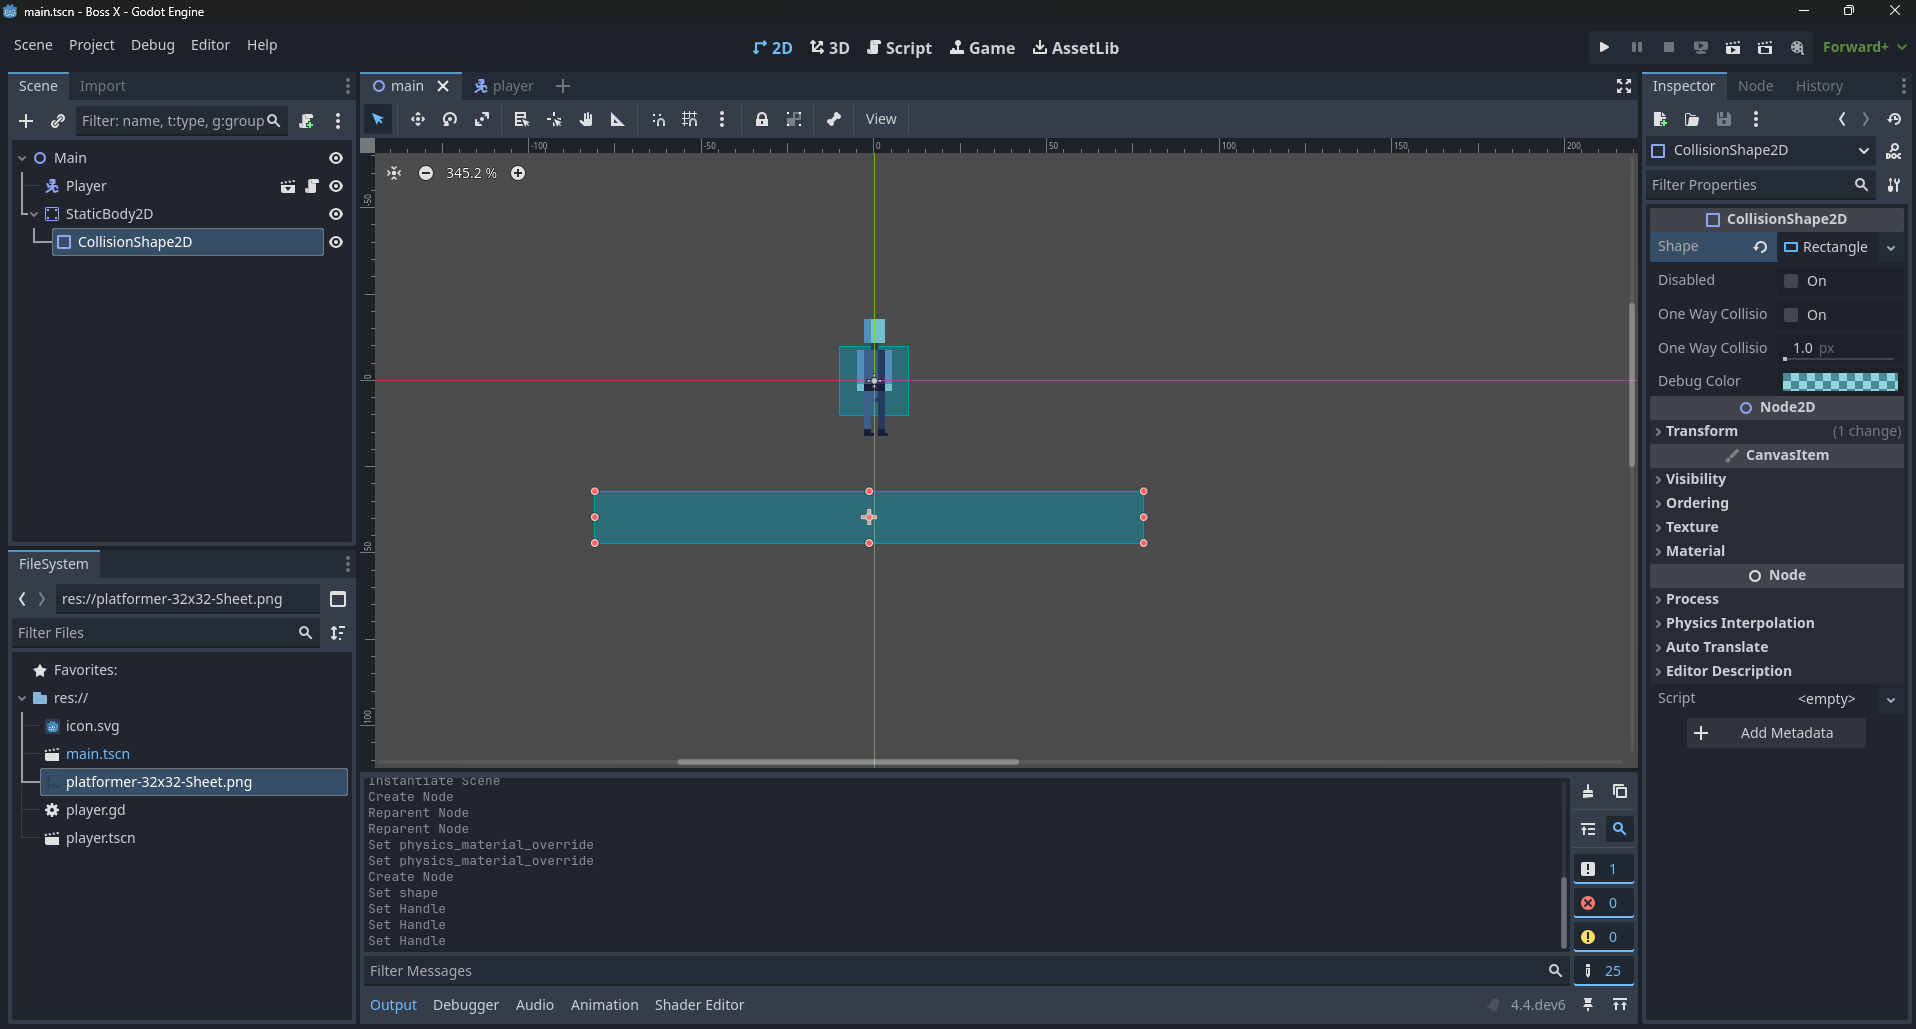The width and height of the screenshot is (1916, 1029).
Task: Toggle Grid Snap in viewport toolbar
Action: point(690,119)
